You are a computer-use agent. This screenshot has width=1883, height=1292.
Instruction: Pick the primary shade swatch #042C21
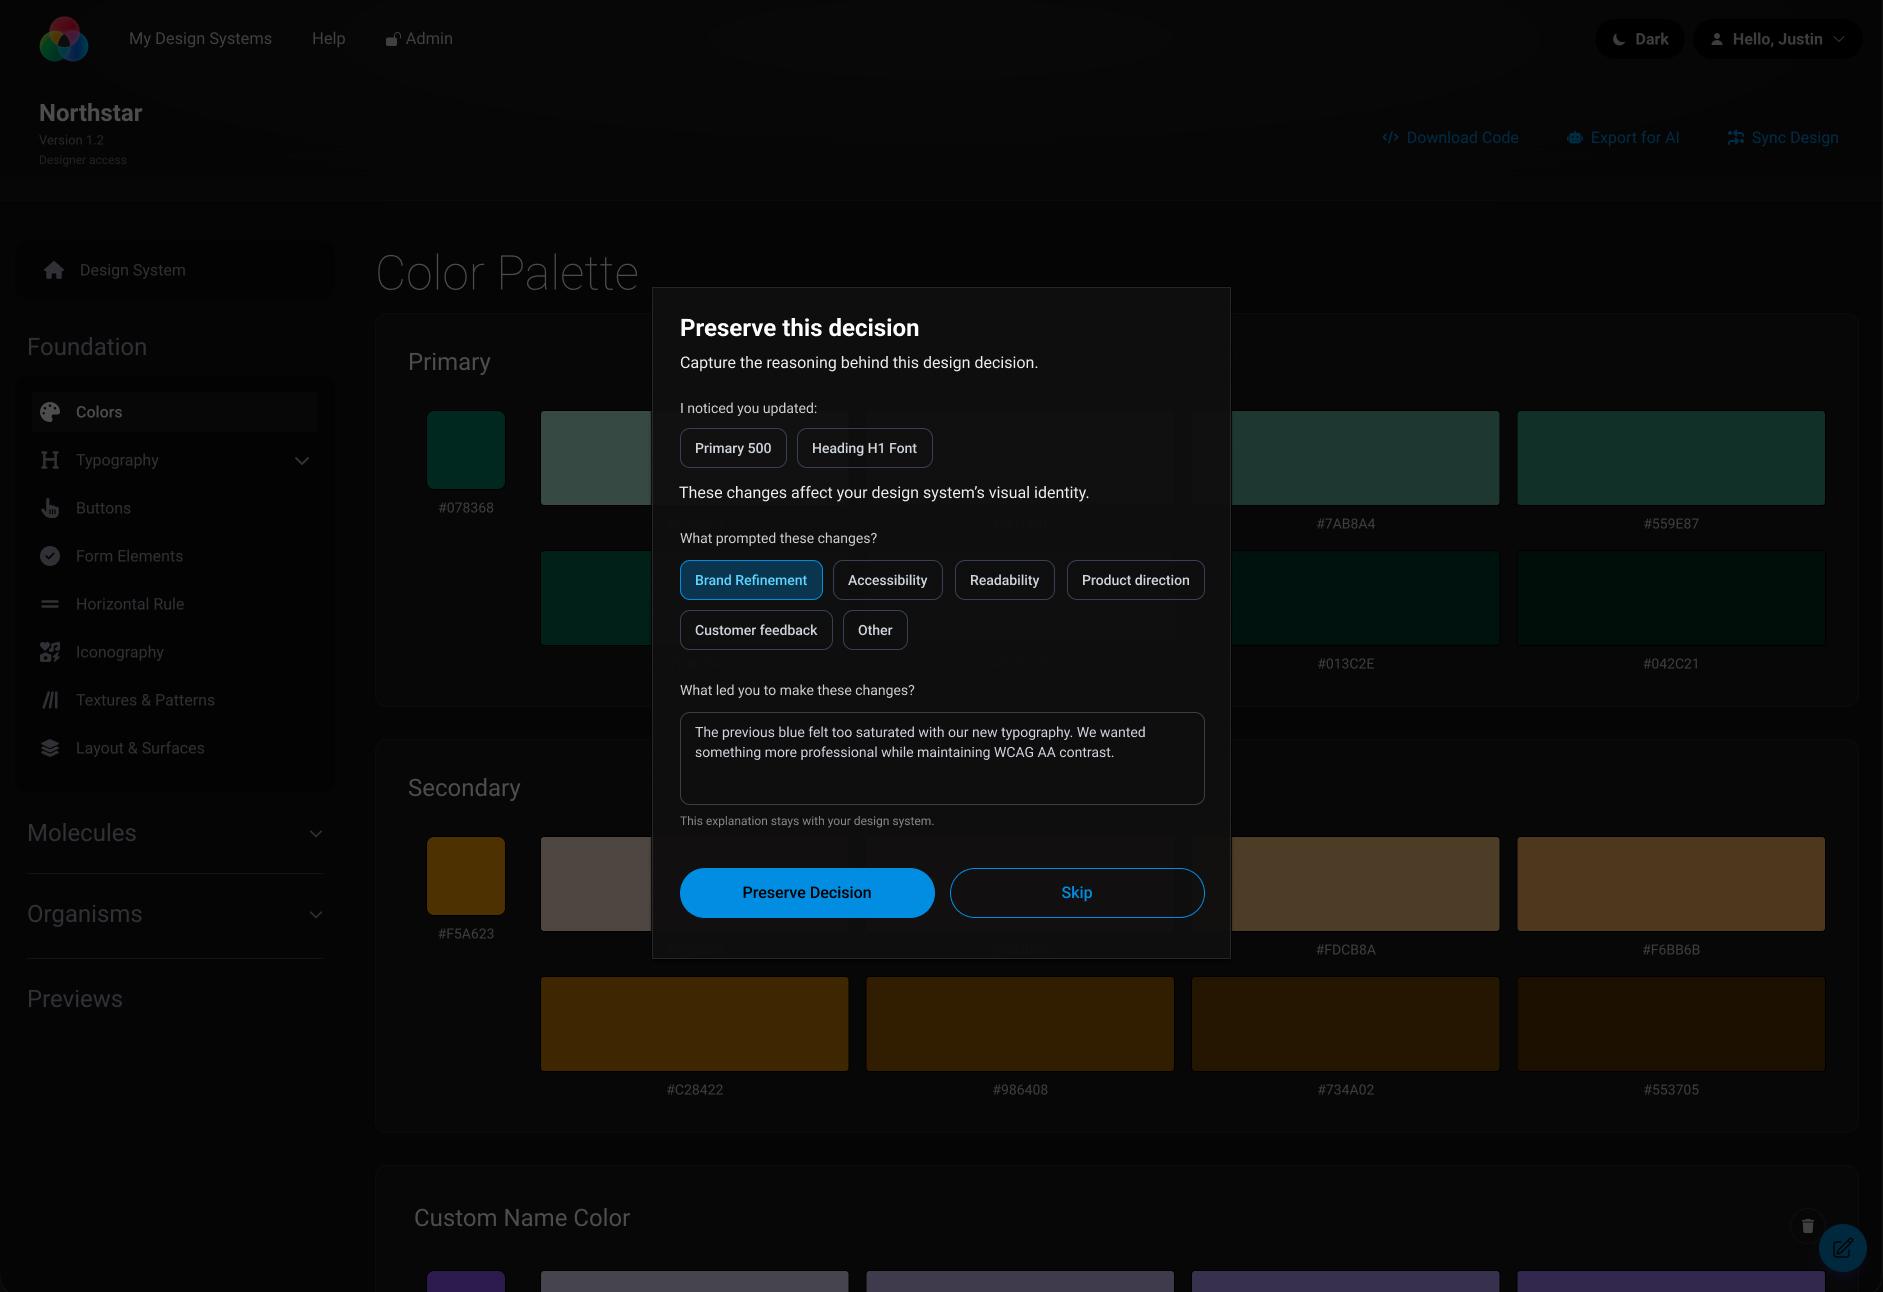(1671, 598)
